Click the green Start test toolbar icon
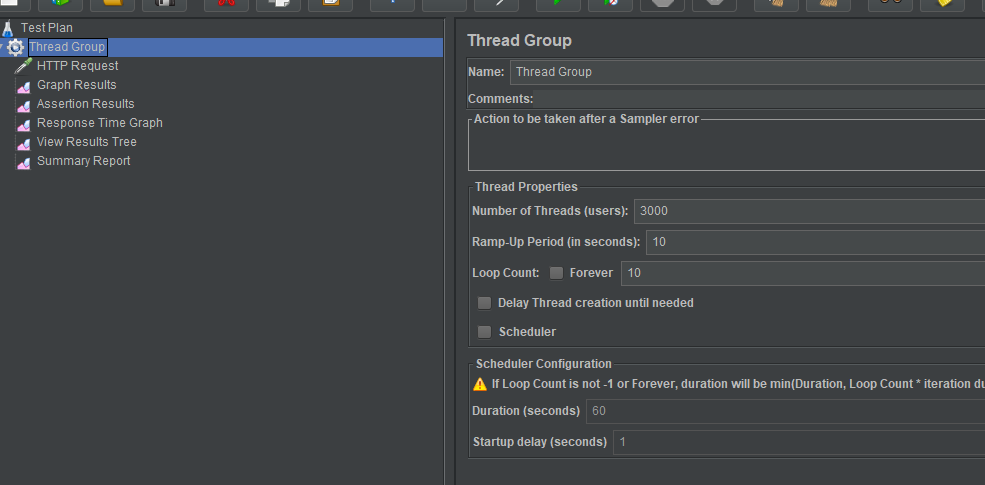The image size is (985, 485). coord(558,3)
